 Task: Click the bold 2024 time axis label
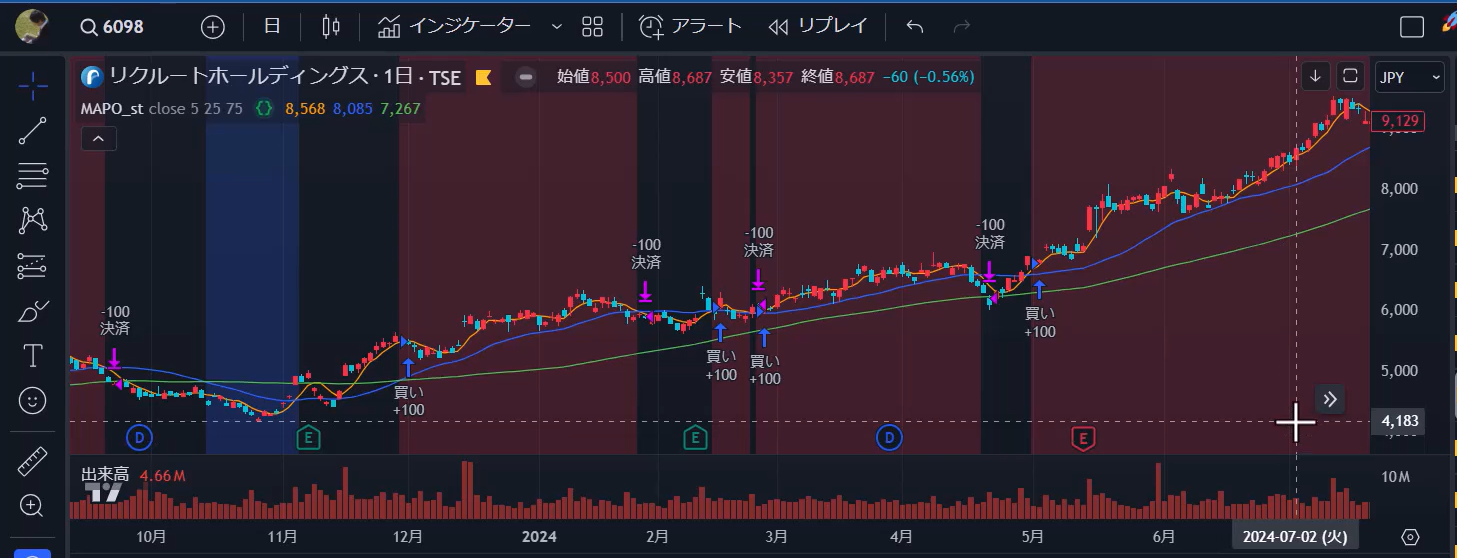[x=538, y=537]
